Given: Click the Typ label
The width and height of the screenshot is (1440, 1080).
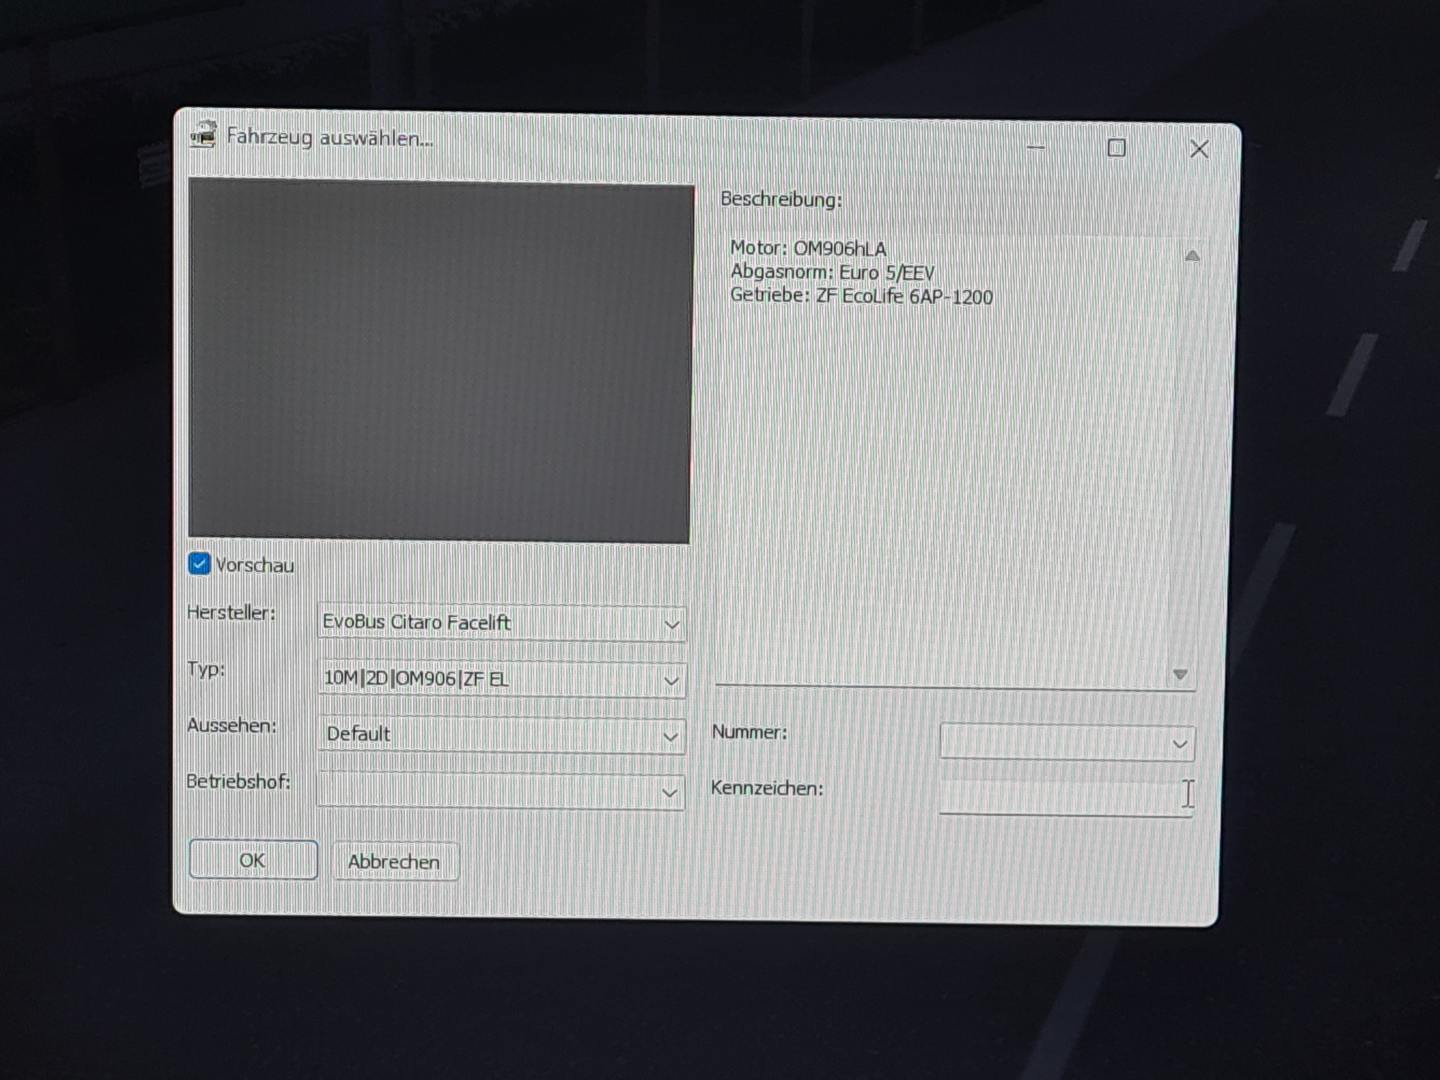Looking at the screenshot, I should click(206, 669).
